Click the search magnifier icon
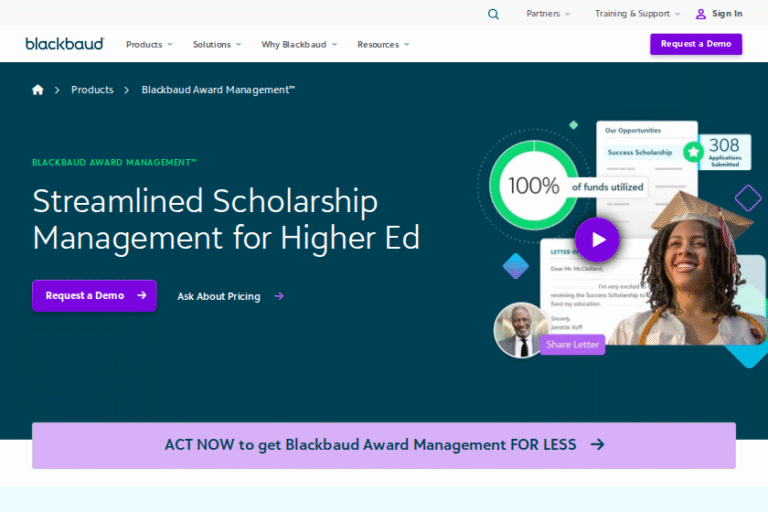This screenshot has height=512, width=768. tap(493, 14)
